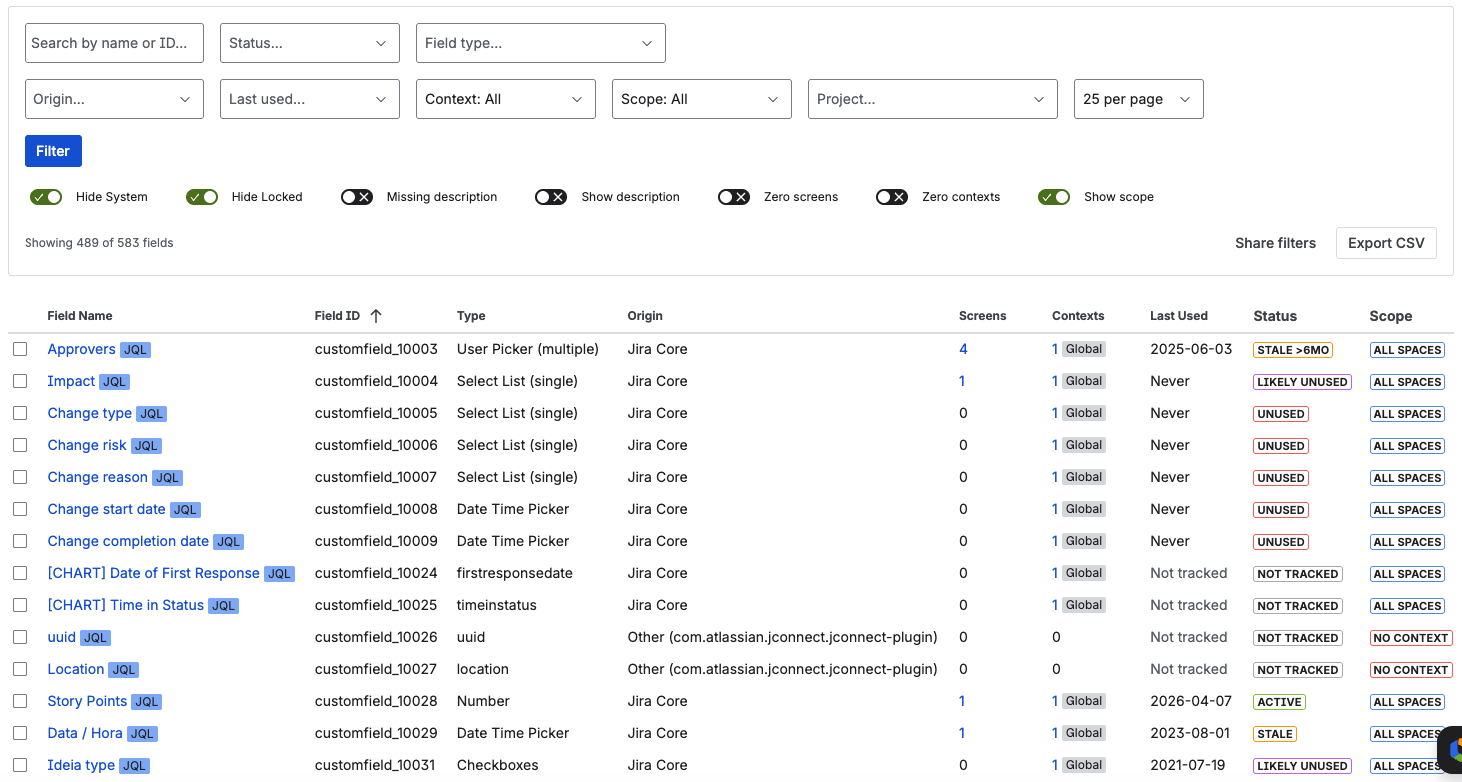Open the Status dropdown
1462x782 pixels.
tap(310, 43)
